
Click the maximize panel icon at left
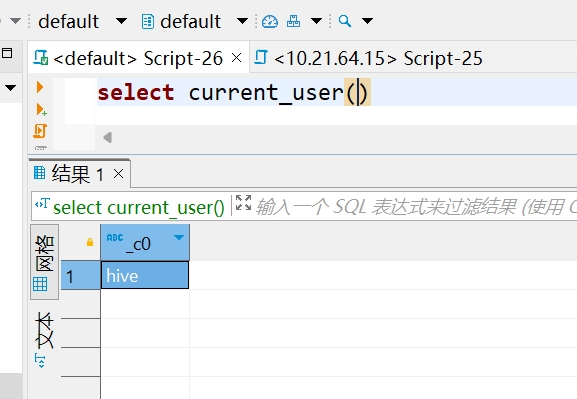[7, 53]
